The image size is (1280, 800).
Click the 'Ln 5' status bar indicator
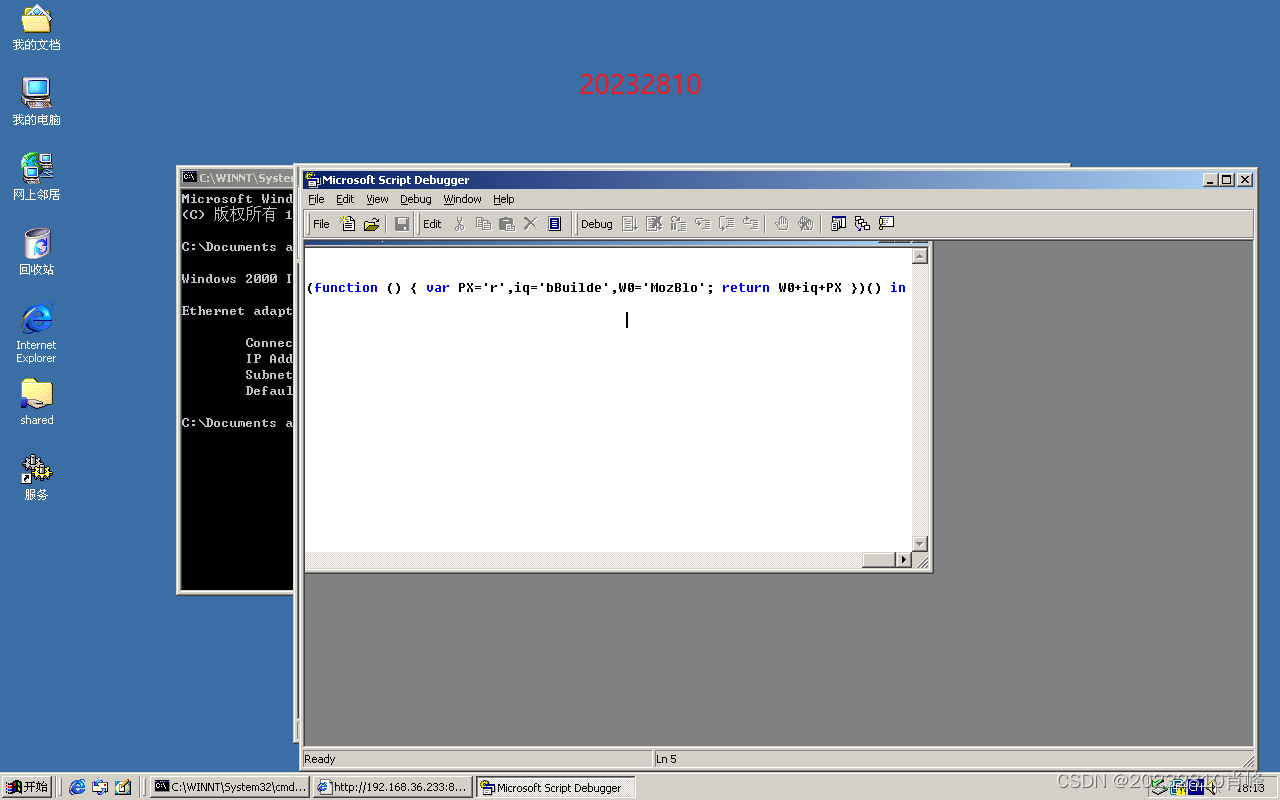tap(666, 759)
